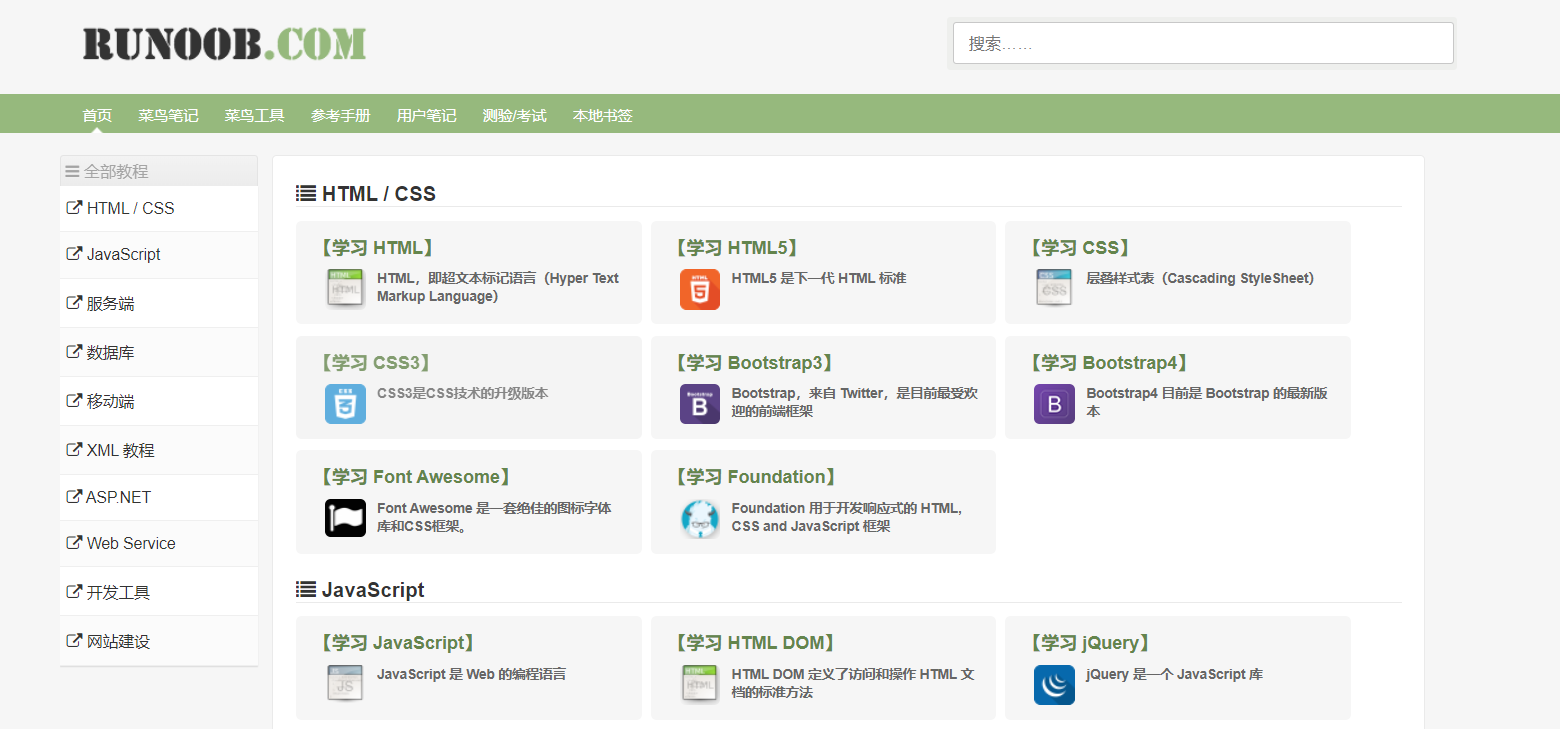The height and width of the screenshot is (729, 1560).
Task: Open the 【学习 Font Awesome】 tutorial link
Action: 417,477
